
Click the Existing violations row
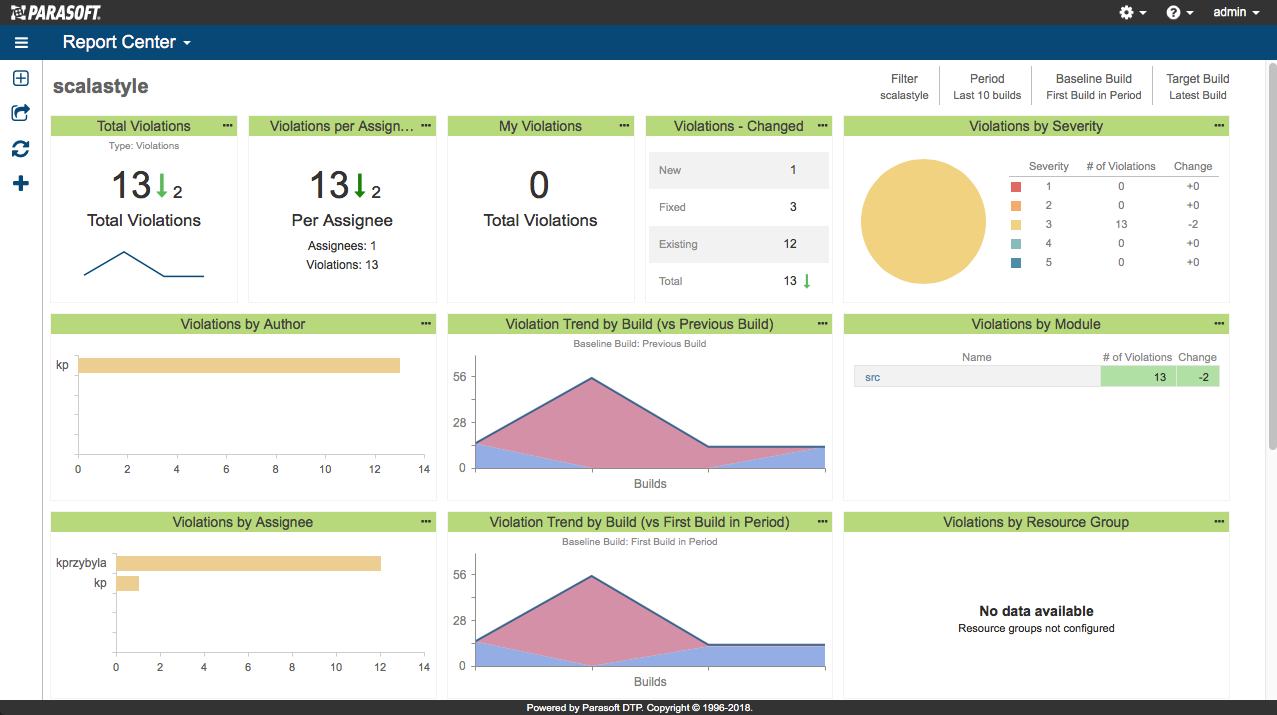coord(739,244)
